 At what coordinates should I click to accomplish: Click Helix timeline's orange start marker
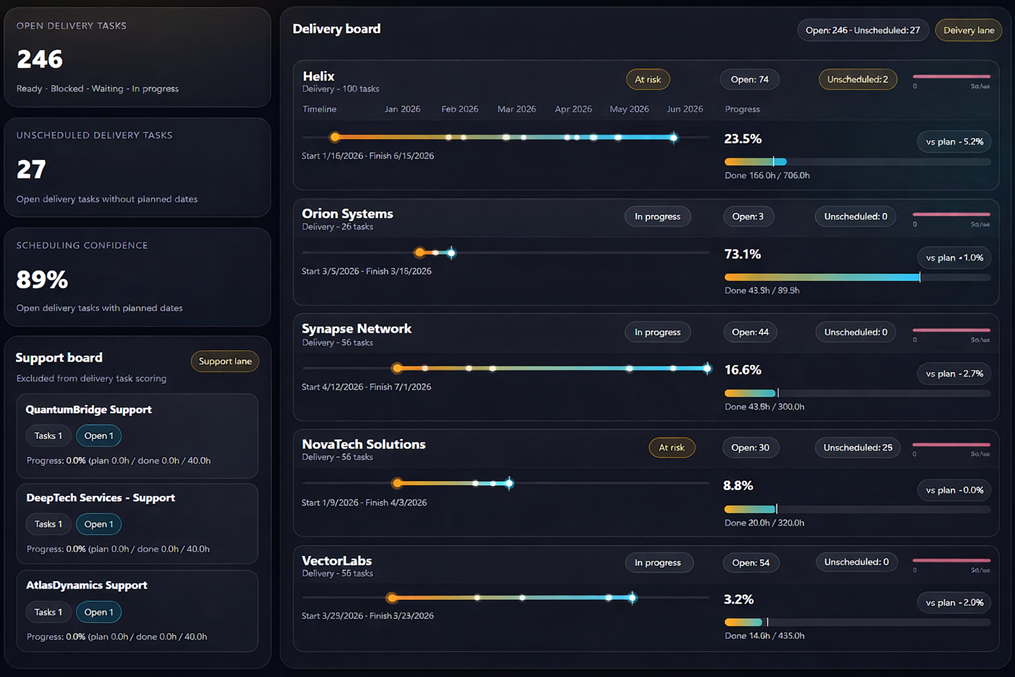[x=335, y=137]
